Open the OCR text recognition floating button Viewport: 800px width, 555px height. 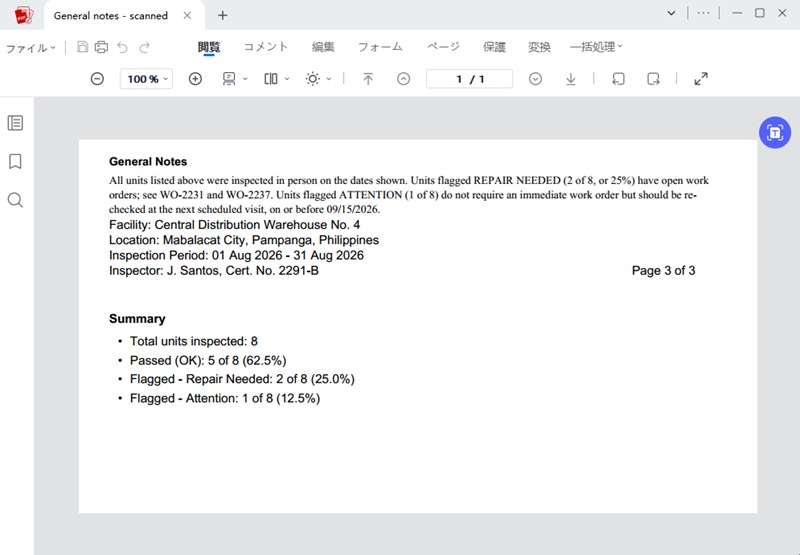click(774, 133)
